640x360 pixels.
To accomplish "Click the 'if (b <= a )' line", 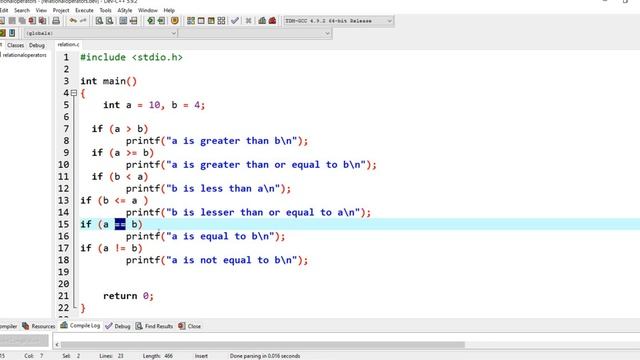I will point(114,200).
